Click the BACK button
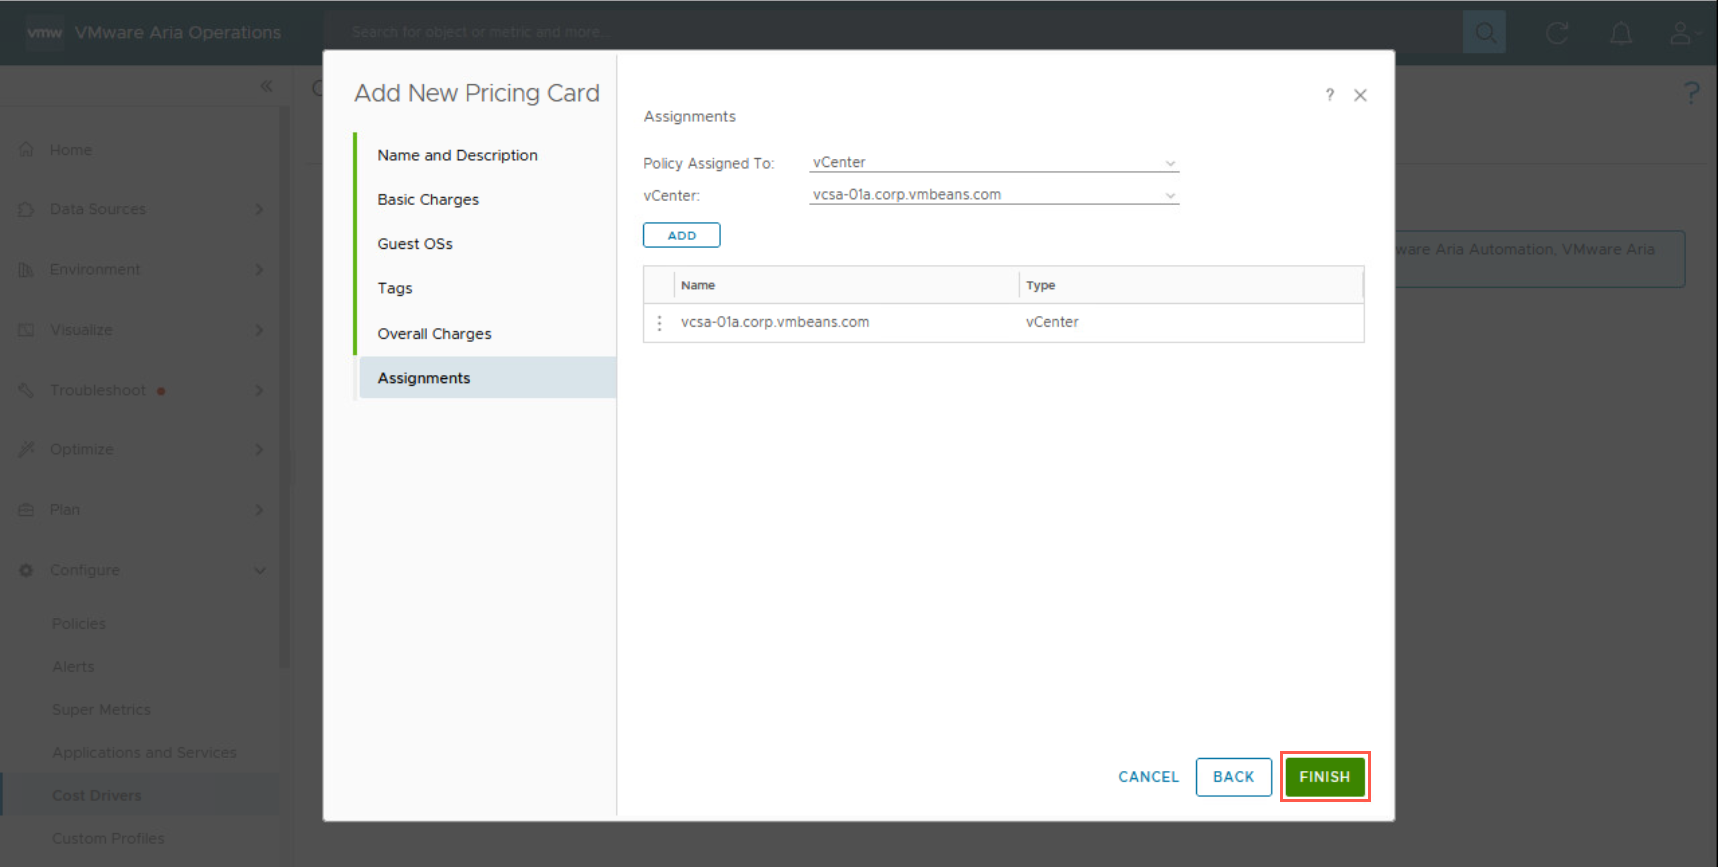This screenshot has width=1718, height=867. 1233,777
